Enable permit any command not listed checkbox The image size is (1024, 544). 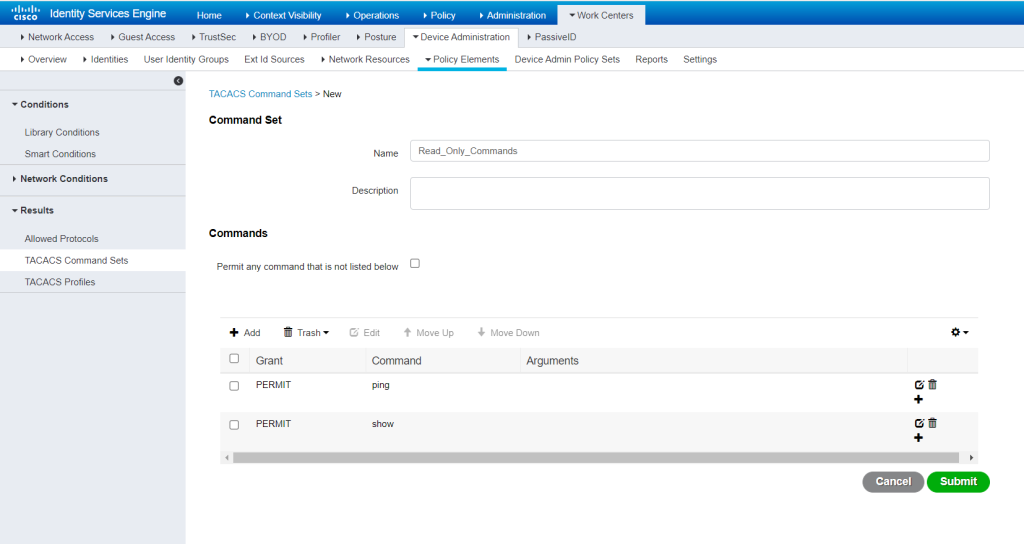coord(415,263)
